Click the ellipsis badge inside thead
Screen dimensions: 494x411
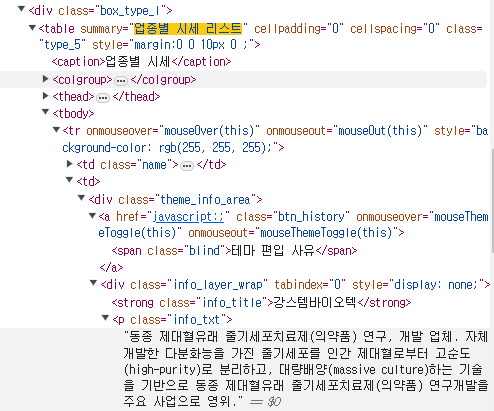tap(103, 98)
